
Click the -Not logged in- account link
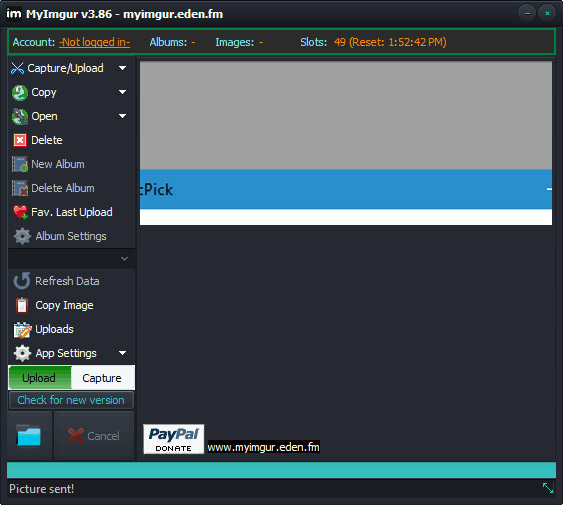(95, 42)
